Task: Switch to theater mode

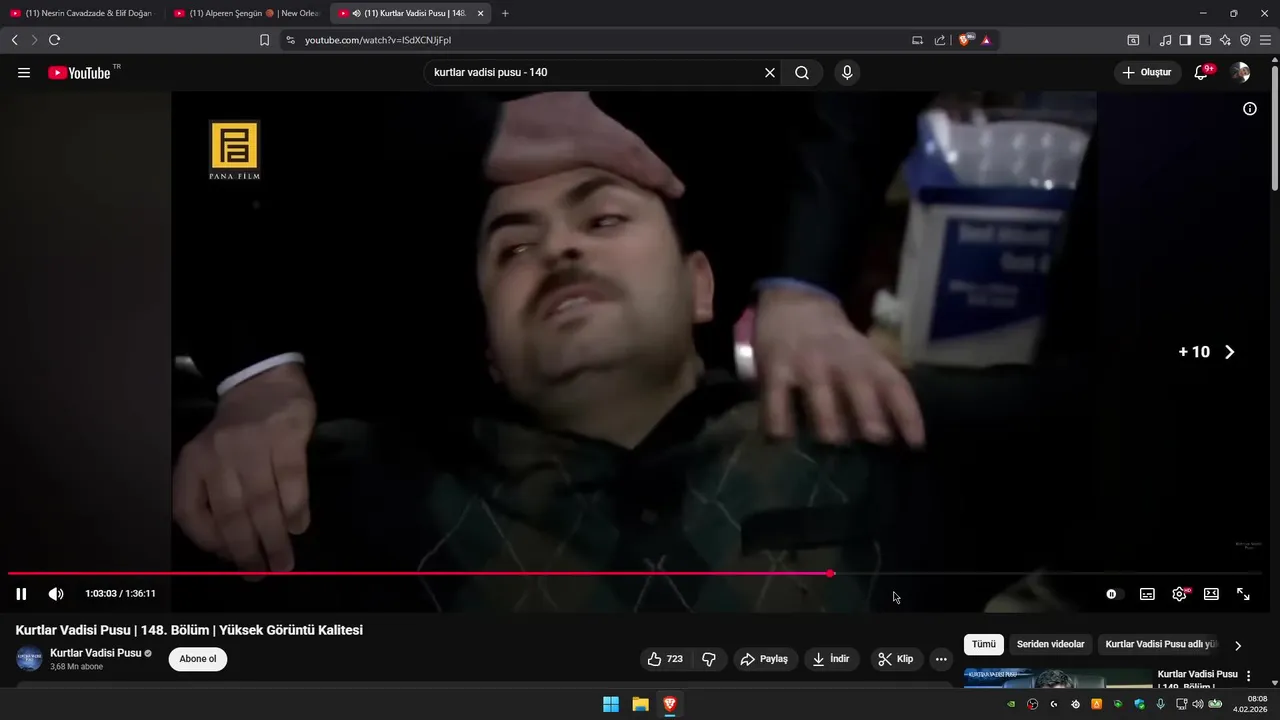Action: 1211,594
